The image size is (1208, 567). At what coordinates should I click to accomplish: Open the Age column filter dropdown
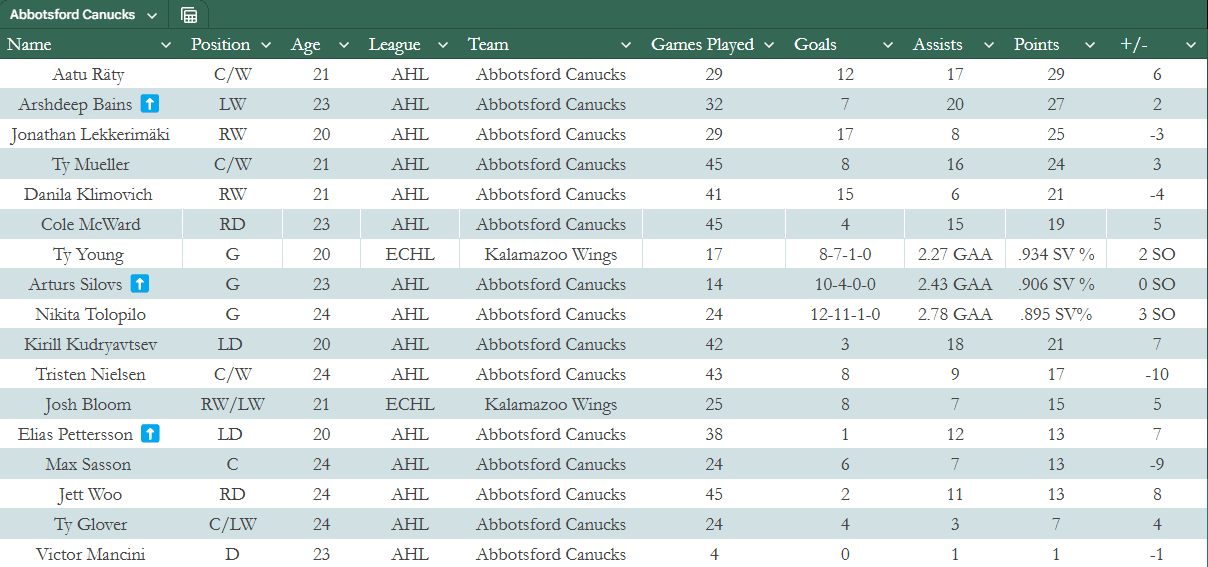[x=344, y=45]
